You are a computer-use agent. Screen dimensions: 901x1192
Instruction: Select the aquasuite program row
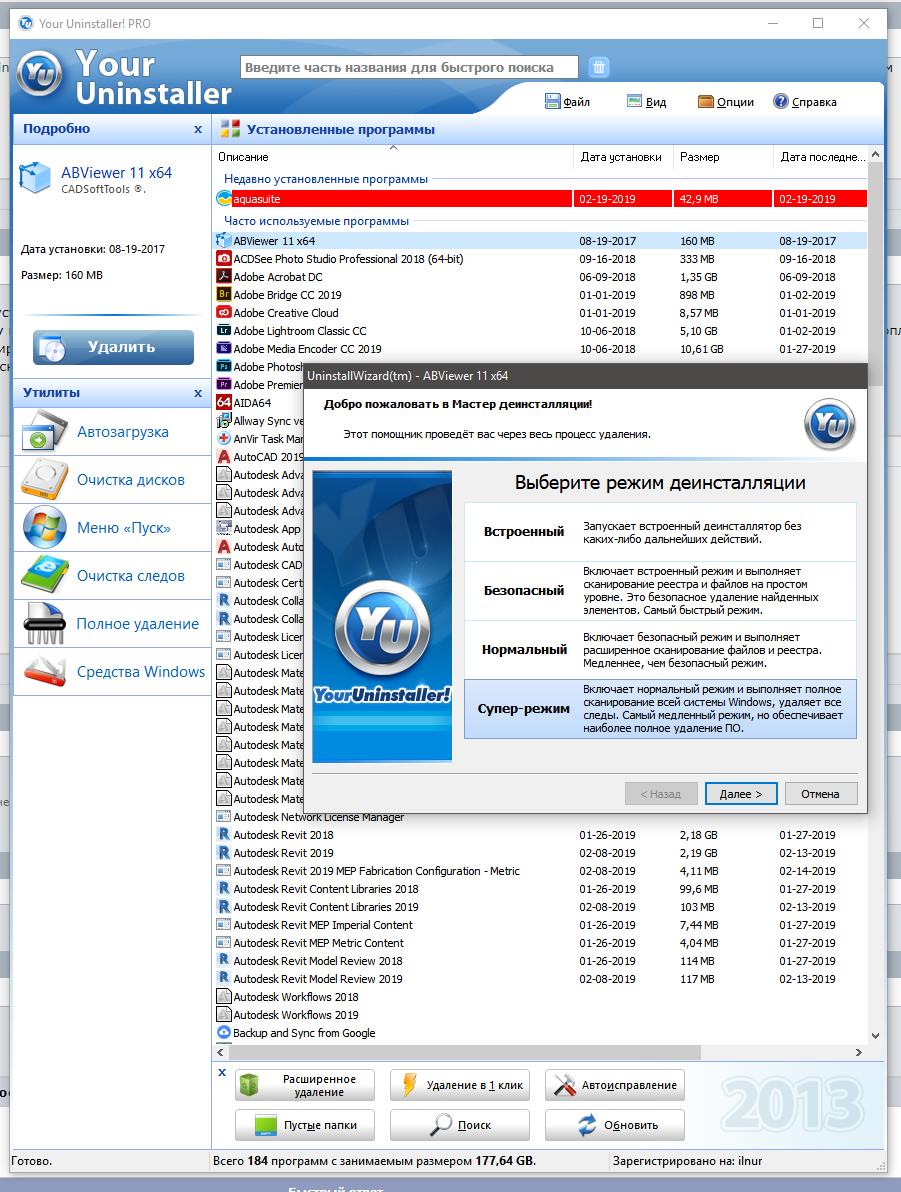[541, 199]
